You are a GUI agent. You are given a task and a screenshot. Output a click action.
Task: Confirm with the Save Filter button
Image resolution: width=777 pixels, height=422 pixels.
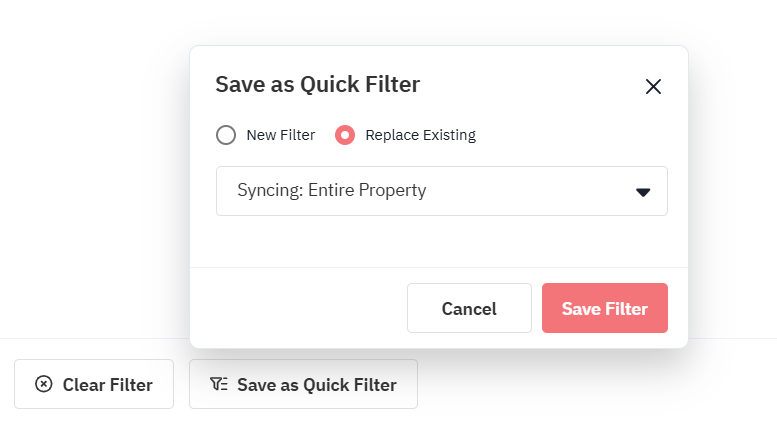(x=604, y=308)
